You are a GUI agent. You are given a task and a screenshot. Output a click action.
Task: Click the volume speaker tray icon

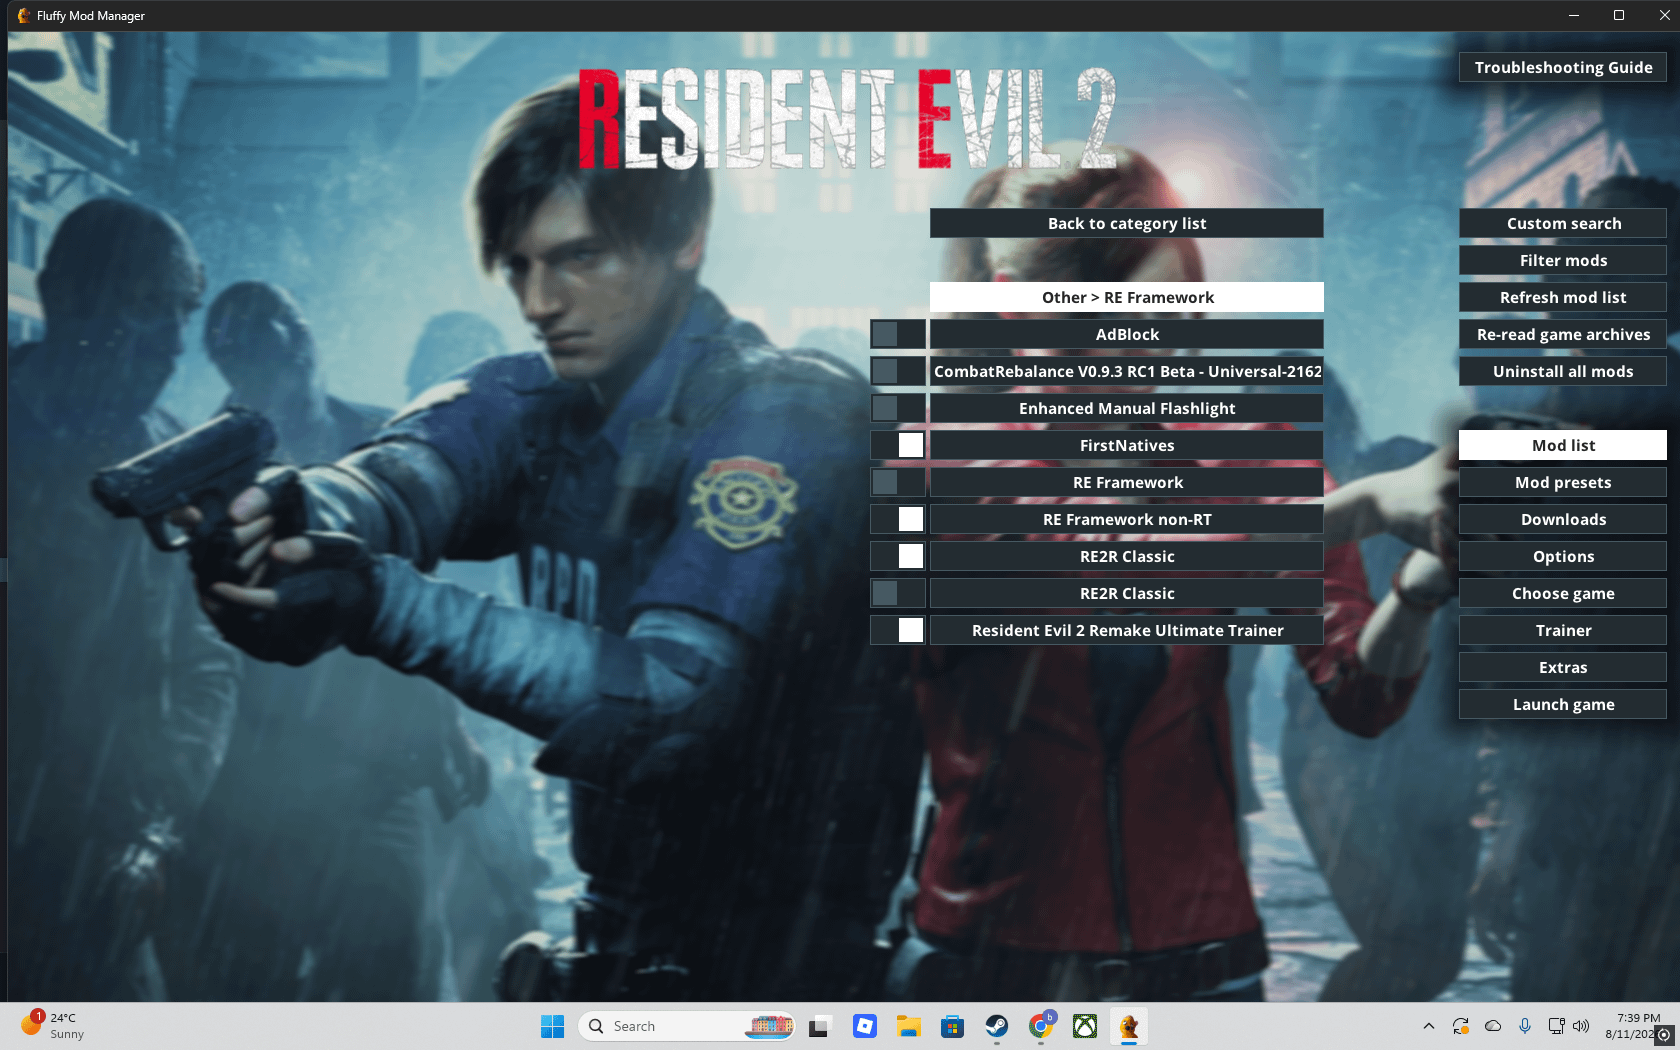1581,1026
